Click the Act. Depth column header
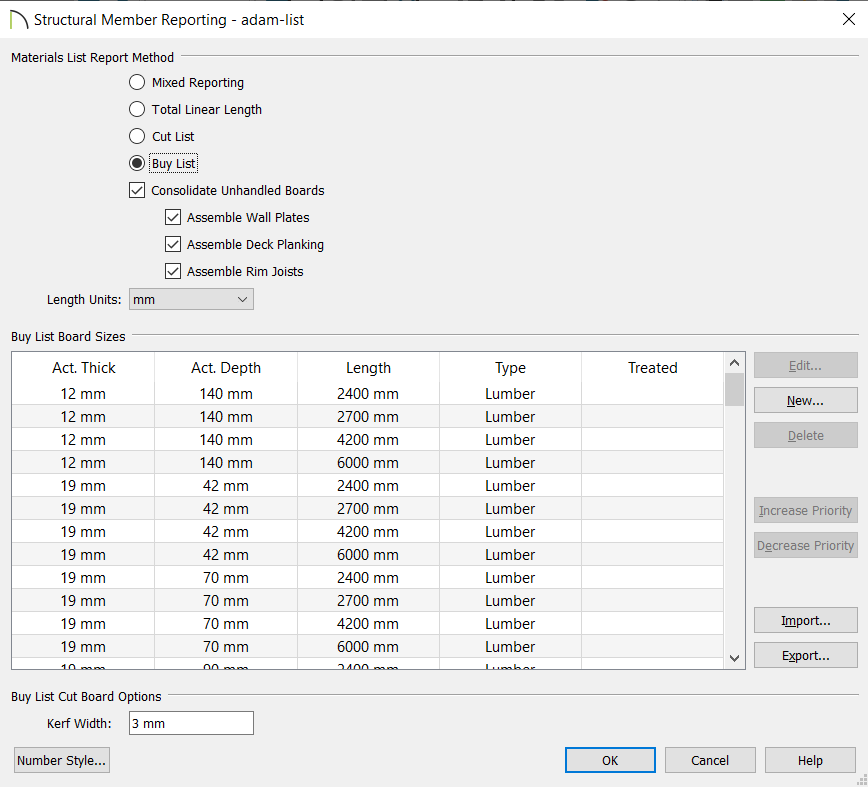The image size is (868, 787). pyautogui.click(x=226, y=368)
